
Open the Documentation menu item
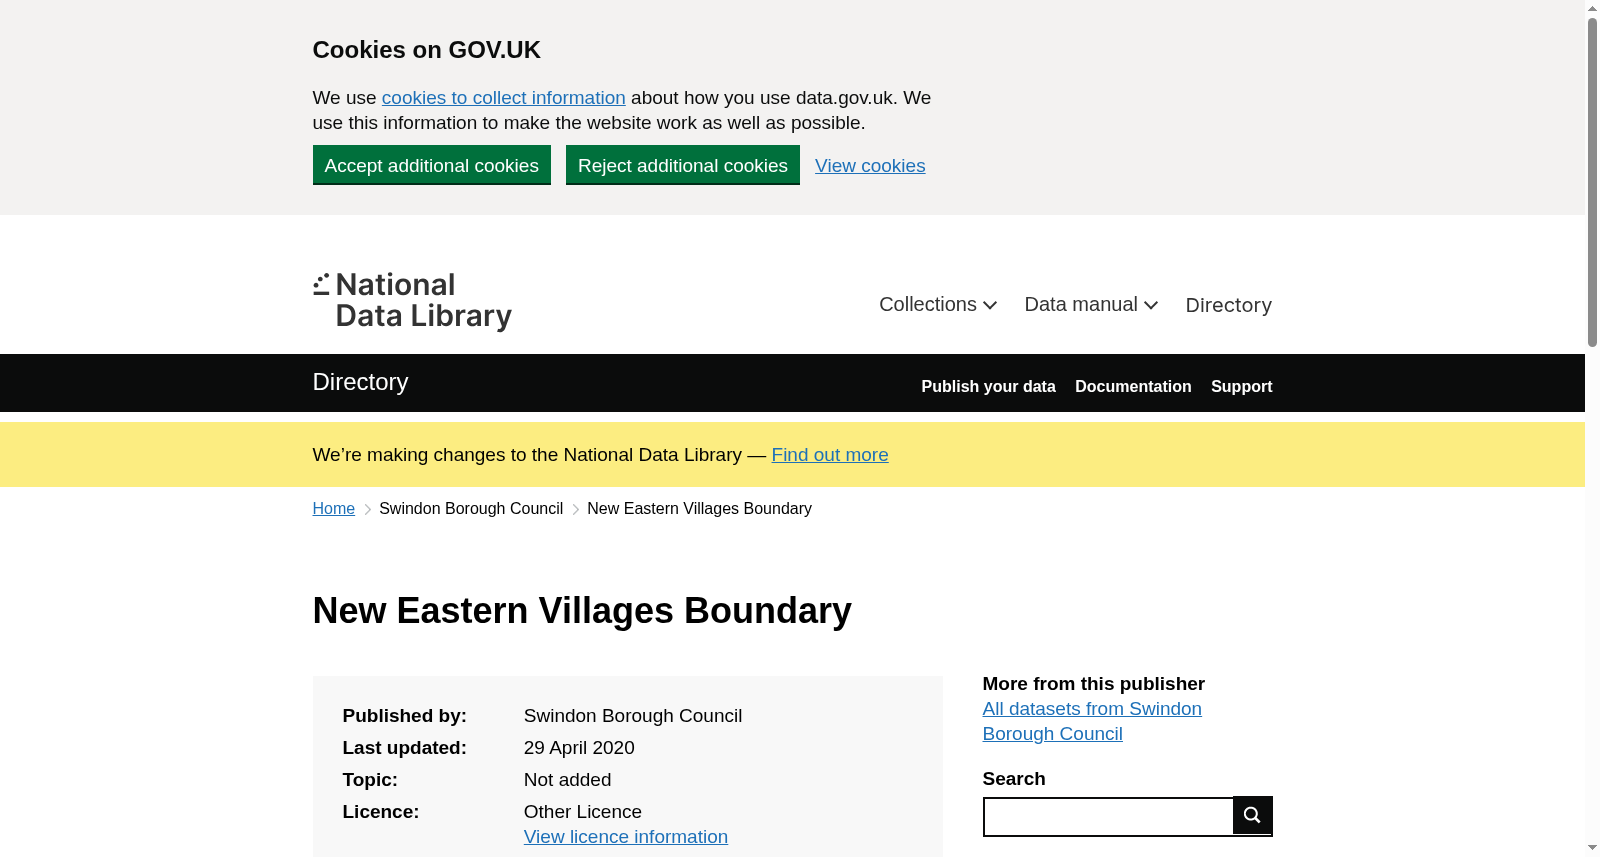(1133, 386)
